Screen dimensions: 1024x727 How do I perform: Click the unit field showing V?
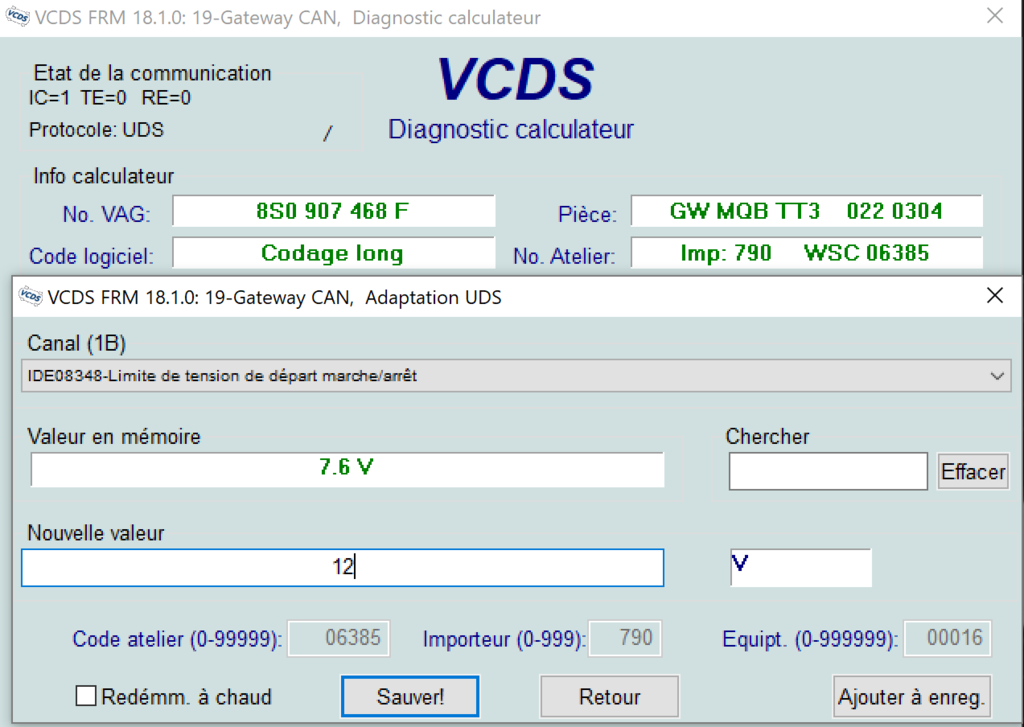(800, 567)
